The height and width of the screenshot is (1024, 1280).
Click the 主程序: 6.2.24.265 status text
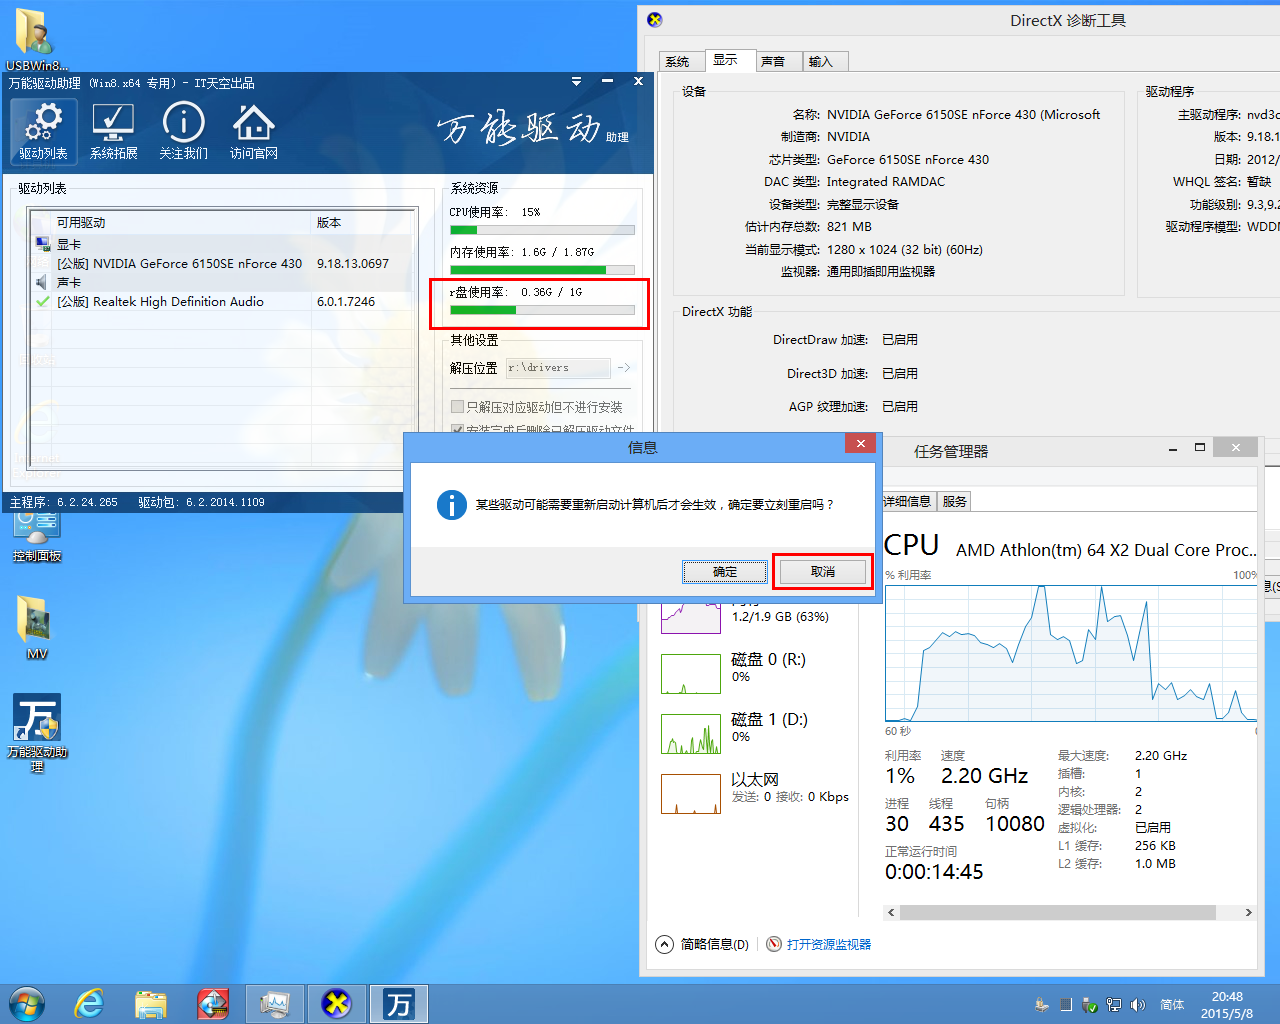click(64, 502)
